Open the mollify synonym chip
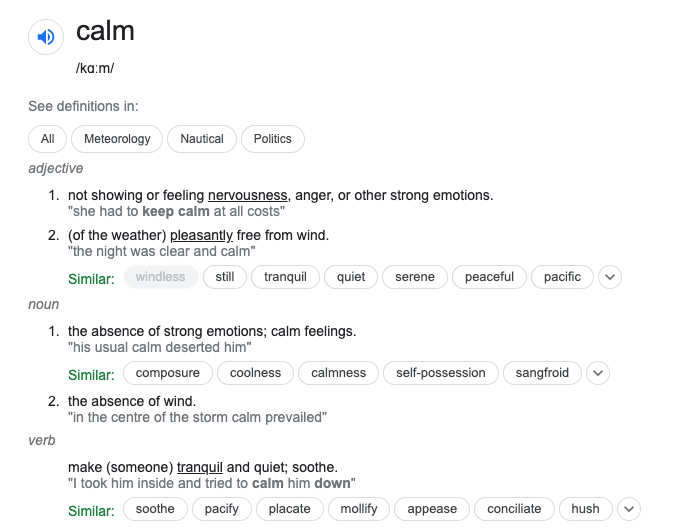The height and width of the screenshot is (528, 683). (359, 509)
